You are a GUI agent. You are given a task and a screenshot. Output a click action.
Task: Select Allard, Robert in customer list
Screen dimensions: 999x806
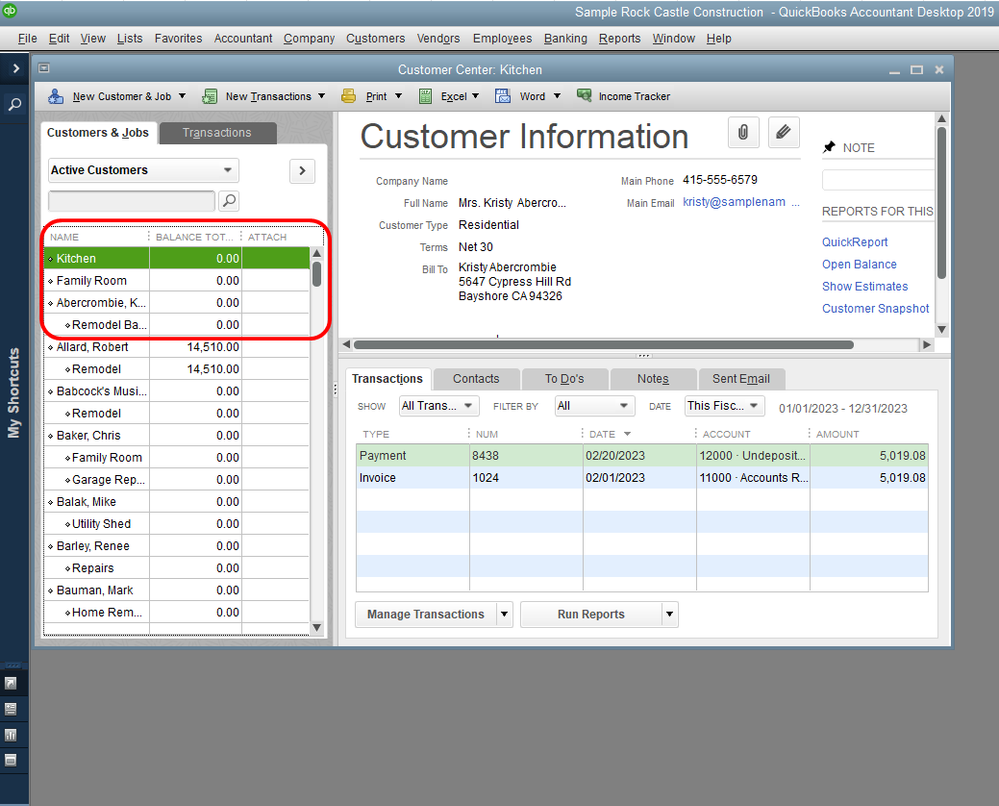pyautogui.click(x=92, y=347)
